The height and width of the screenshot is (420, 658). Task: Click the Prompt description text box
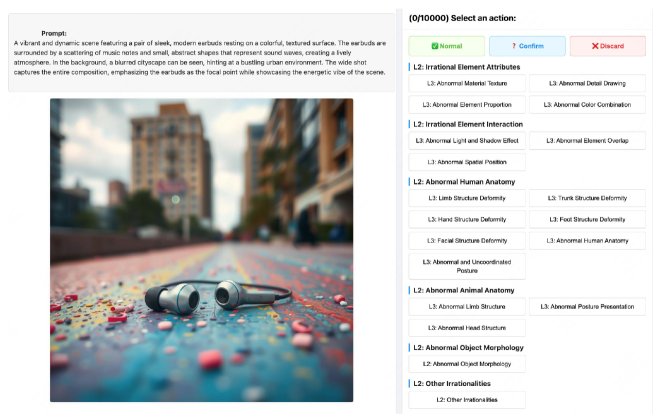(x=201, y=52)
